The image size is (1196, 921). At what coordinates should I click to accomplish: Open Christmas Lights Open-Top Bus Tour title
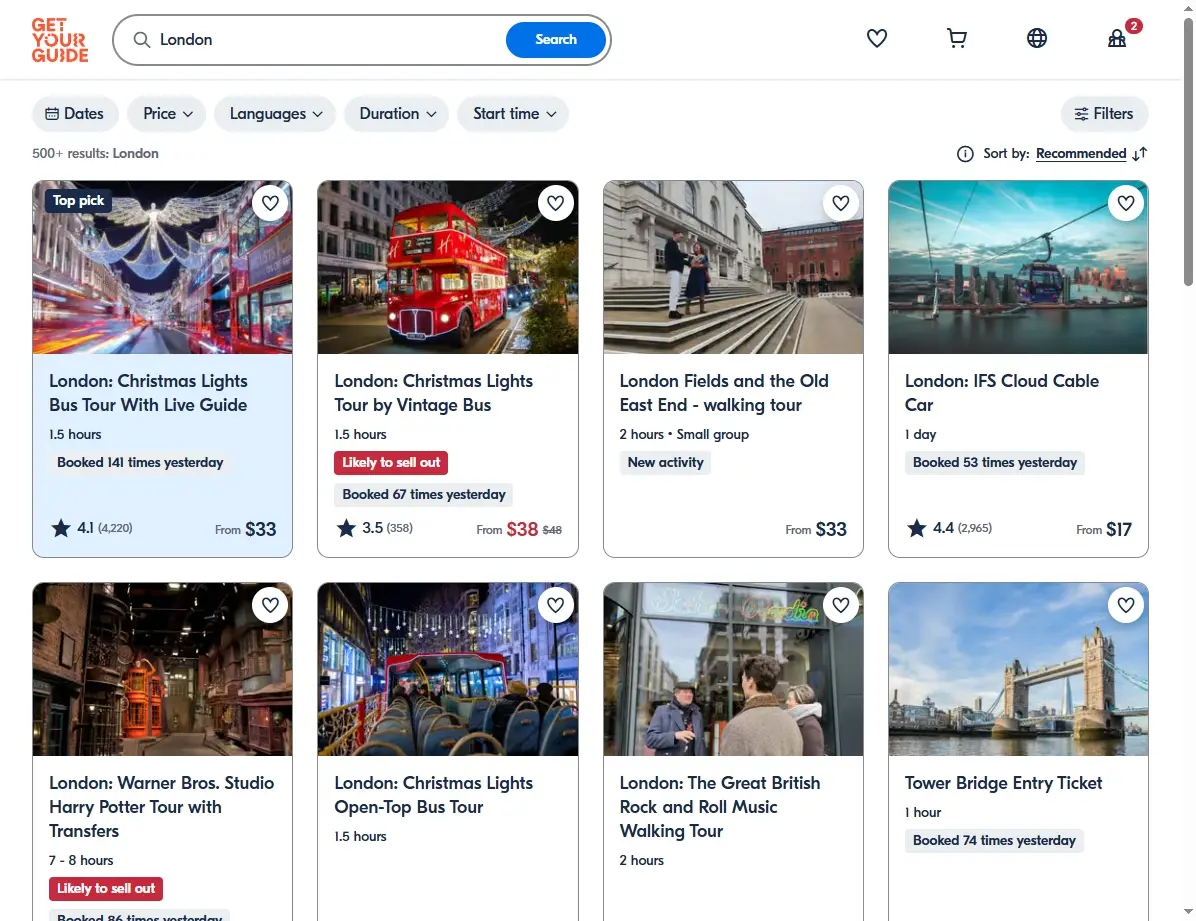433,795
